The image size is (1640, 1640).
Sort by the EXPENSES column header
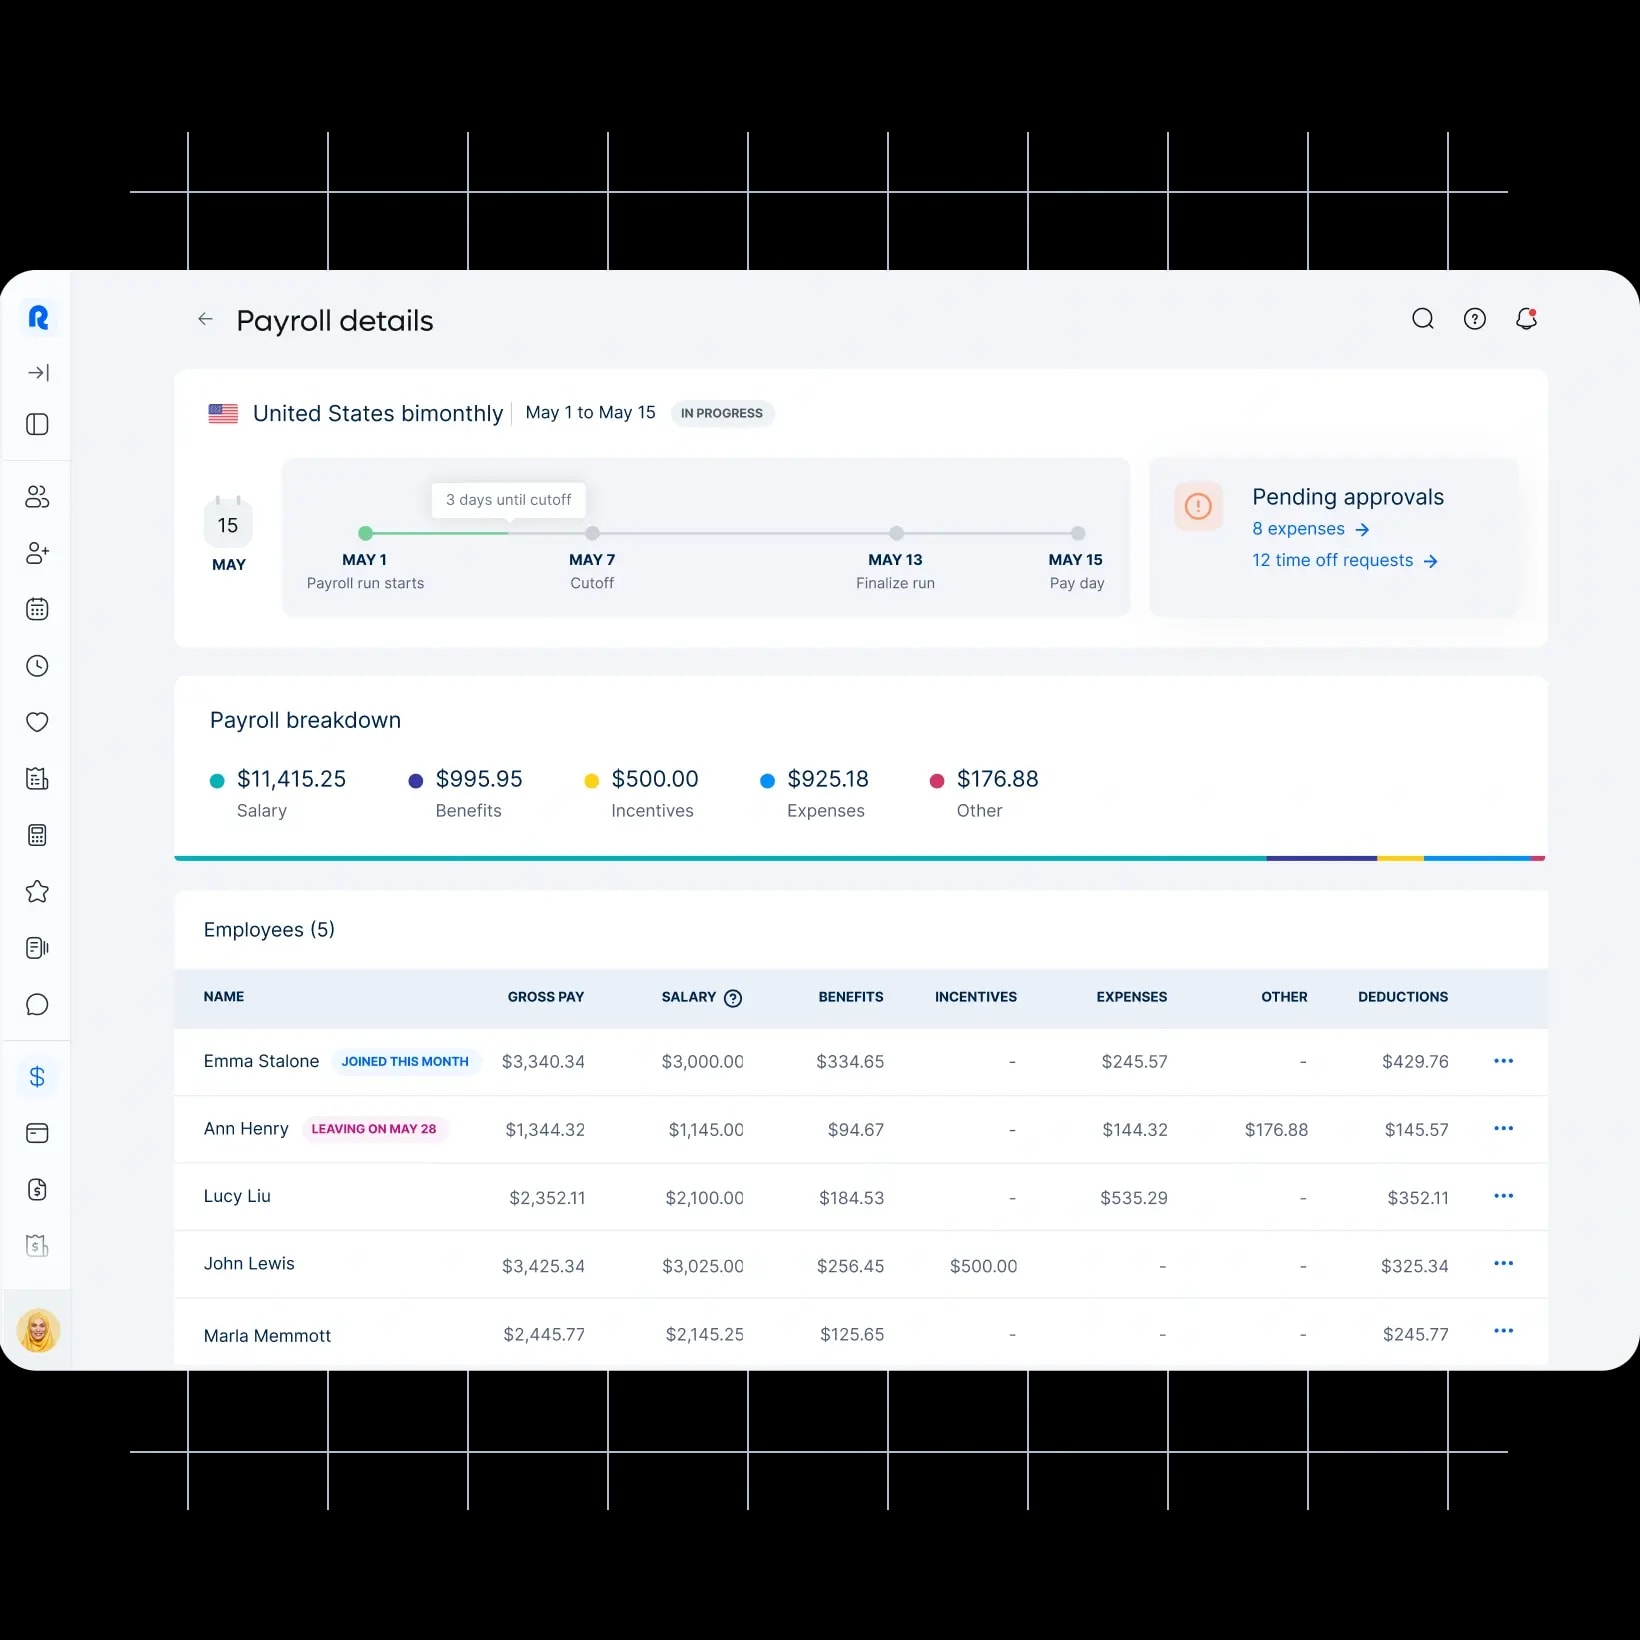1132,997
